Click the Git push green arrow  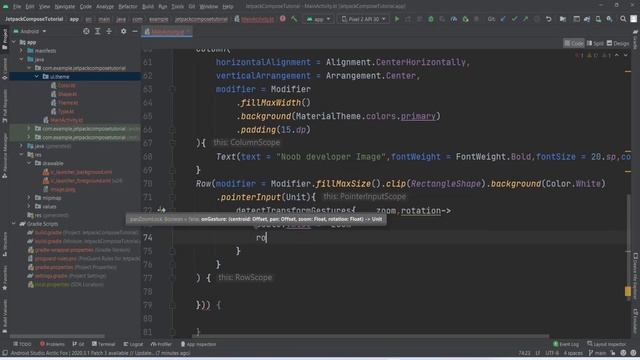coord(525,19)
